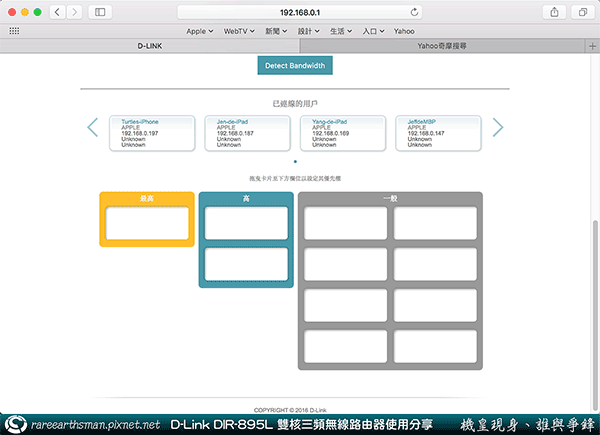
Task: Add a new tab with plus button
Action: pos(592,46)
